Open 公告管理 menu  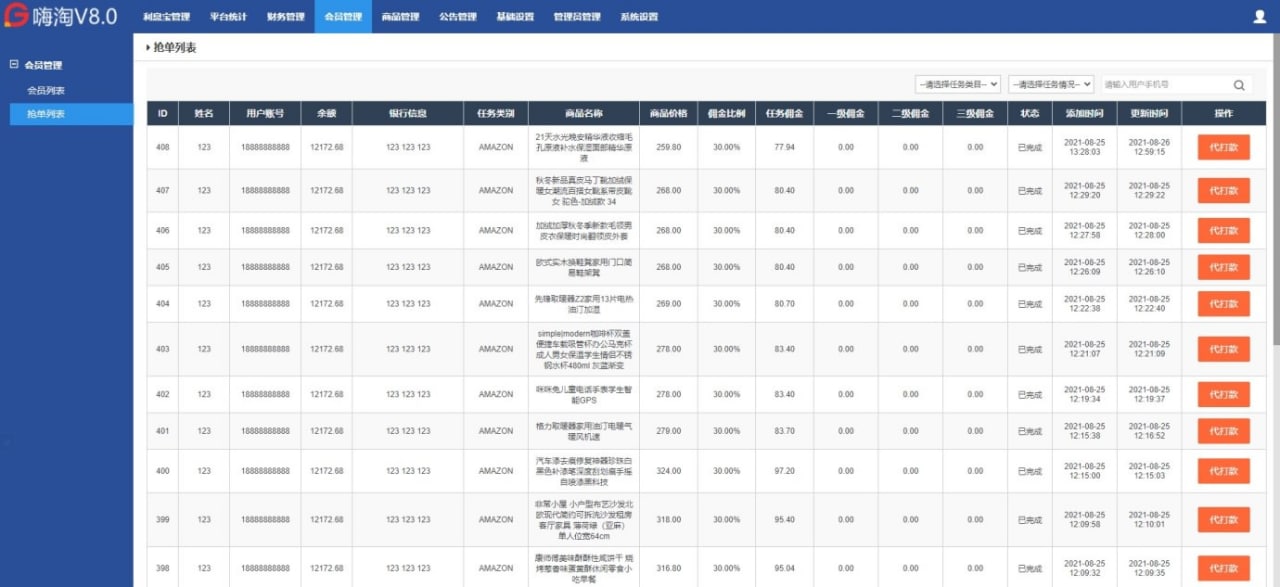(458, 17)
